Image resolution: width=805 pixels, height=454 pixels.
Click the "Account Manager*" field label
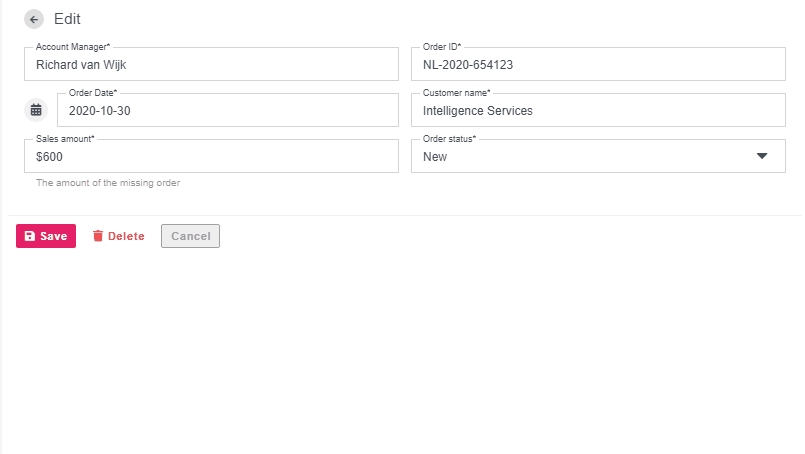tap(73, 47)
